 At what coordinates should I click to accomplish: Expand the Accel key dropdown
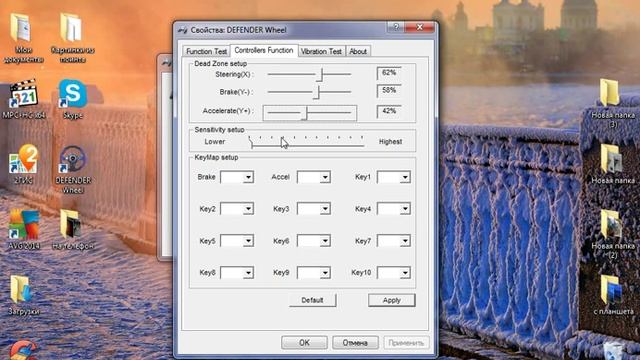coord(325,177)
